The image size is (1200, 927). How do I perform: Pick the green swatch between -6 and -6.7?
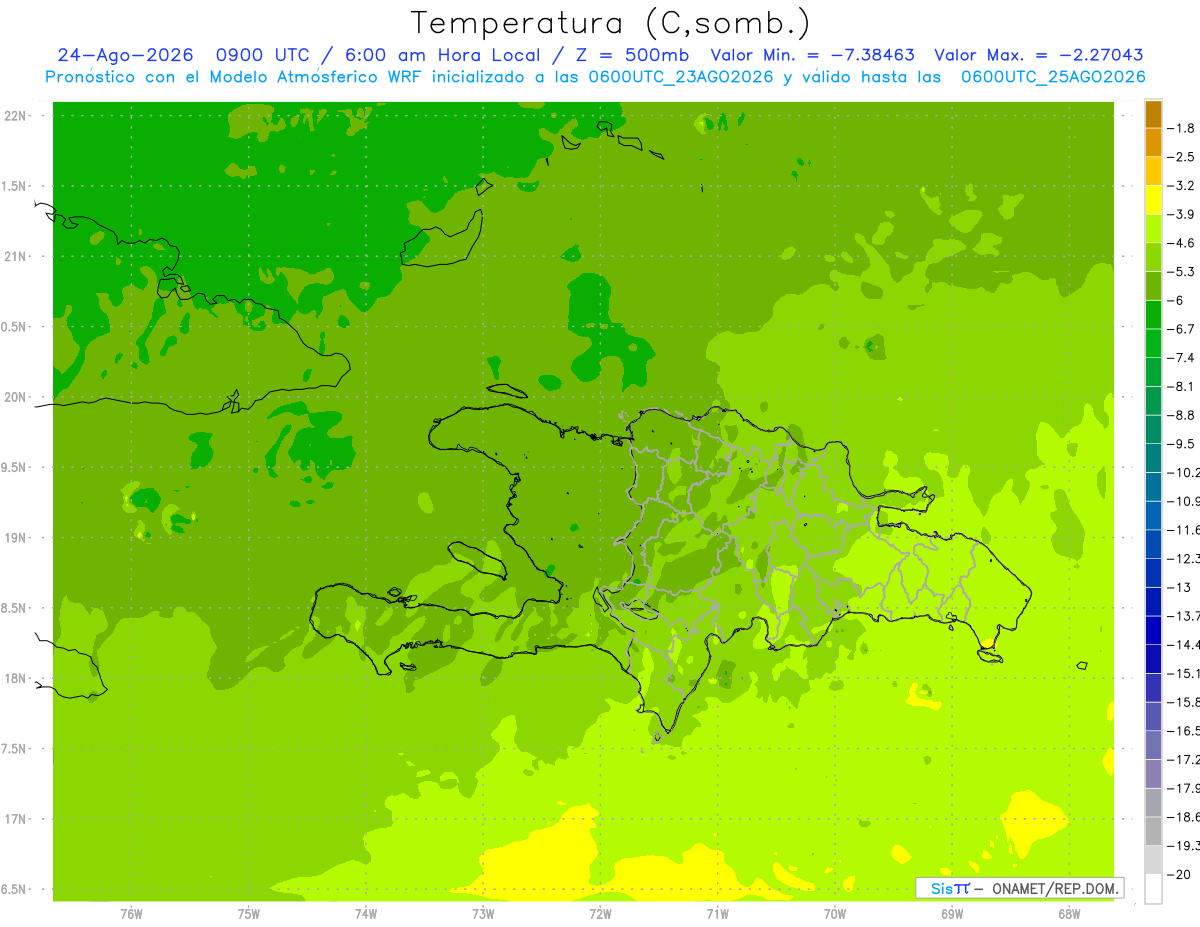[x=1153, y=315]
